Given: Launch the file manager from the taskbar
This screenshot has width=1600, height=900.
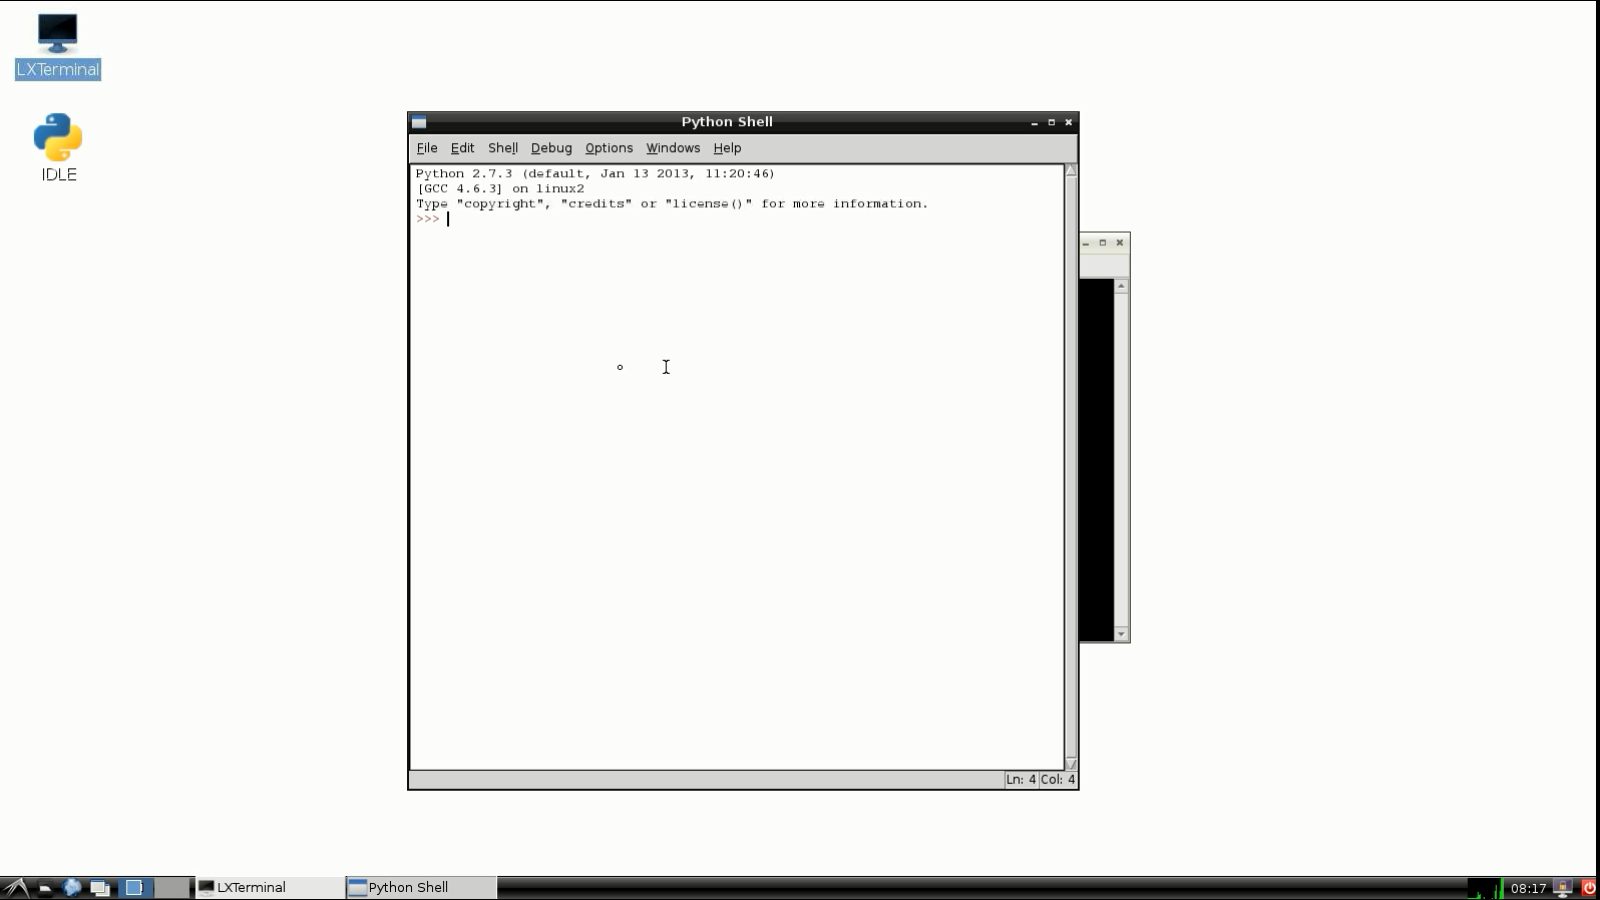Looking at the screenshot, I should [x=45, y=887].
